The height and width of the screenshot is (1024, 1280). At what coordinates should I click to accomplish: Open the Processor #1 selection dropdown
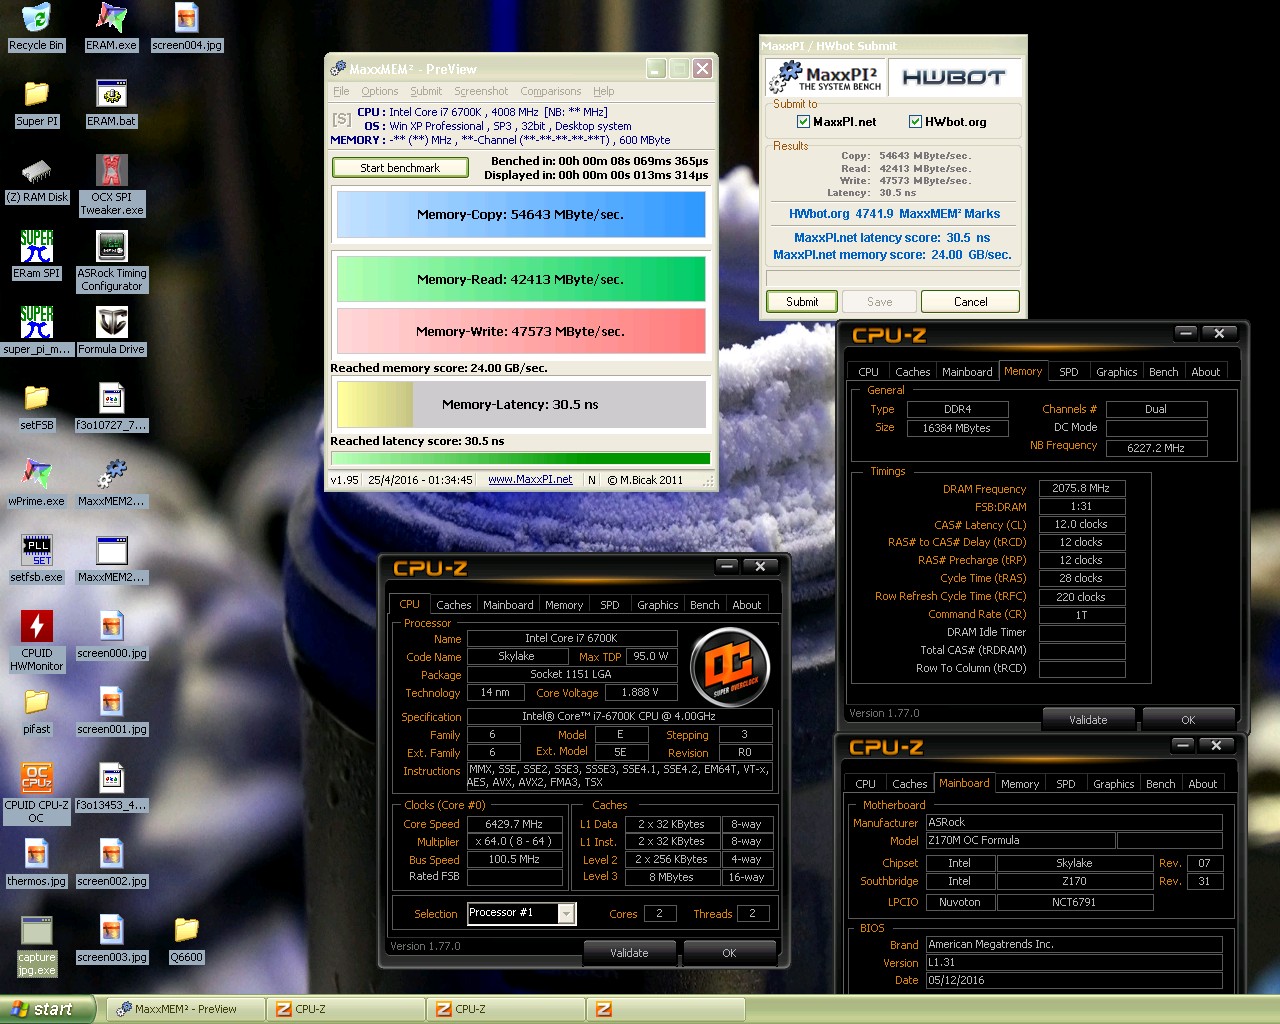point(567,913)
